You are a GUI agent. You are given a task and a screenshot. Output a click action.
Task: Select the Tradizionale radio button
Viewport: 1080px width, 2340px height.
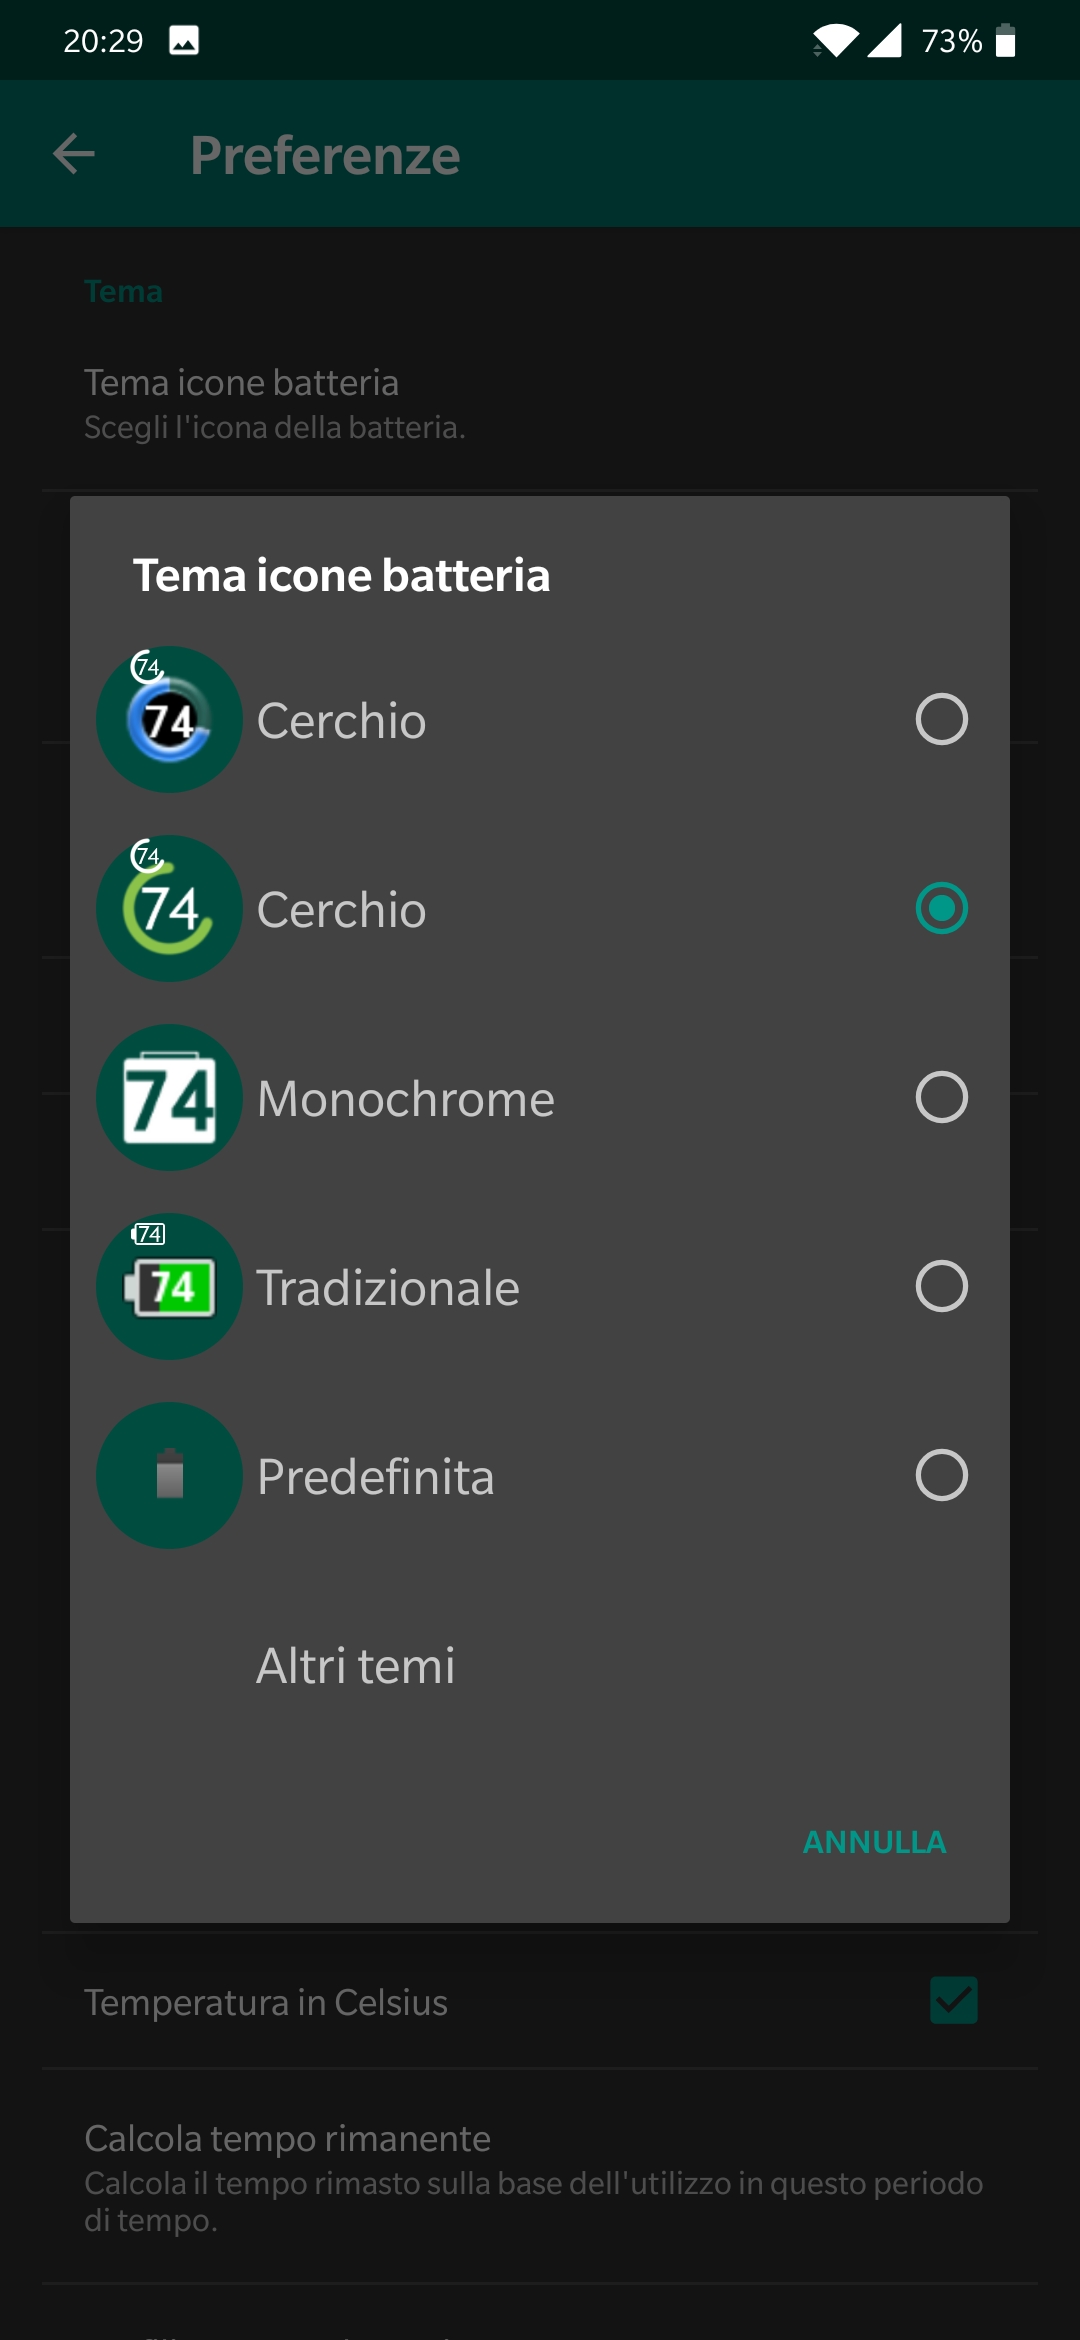[x=941, y=1287]
